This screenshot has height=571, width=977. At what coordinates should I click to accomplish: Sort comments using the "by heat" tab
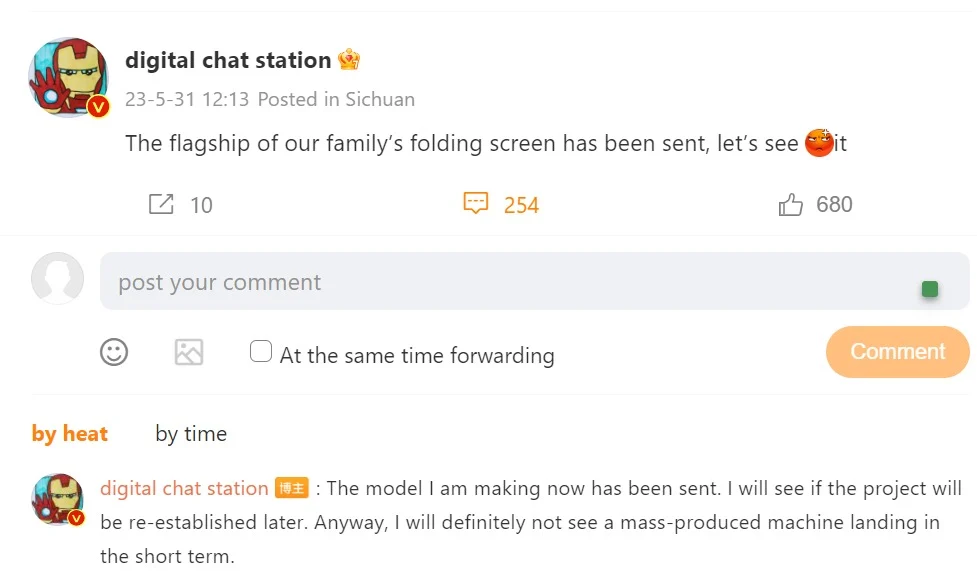tap(70, 433)
